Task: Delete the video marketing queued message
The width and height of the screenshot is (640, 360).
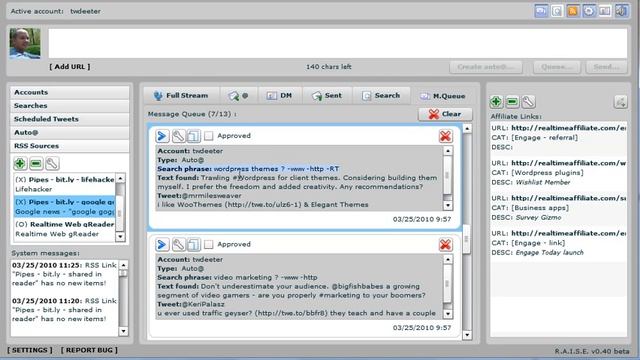Action: [445, 244]
